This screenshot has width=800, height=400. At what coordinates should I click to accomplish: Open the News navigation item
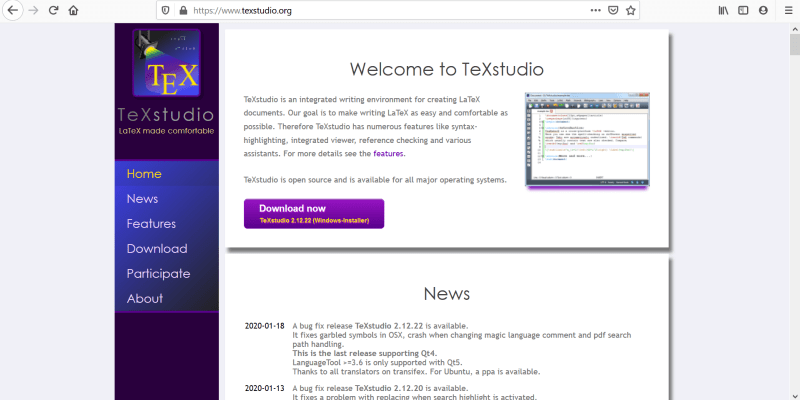(x=142, y=199)
